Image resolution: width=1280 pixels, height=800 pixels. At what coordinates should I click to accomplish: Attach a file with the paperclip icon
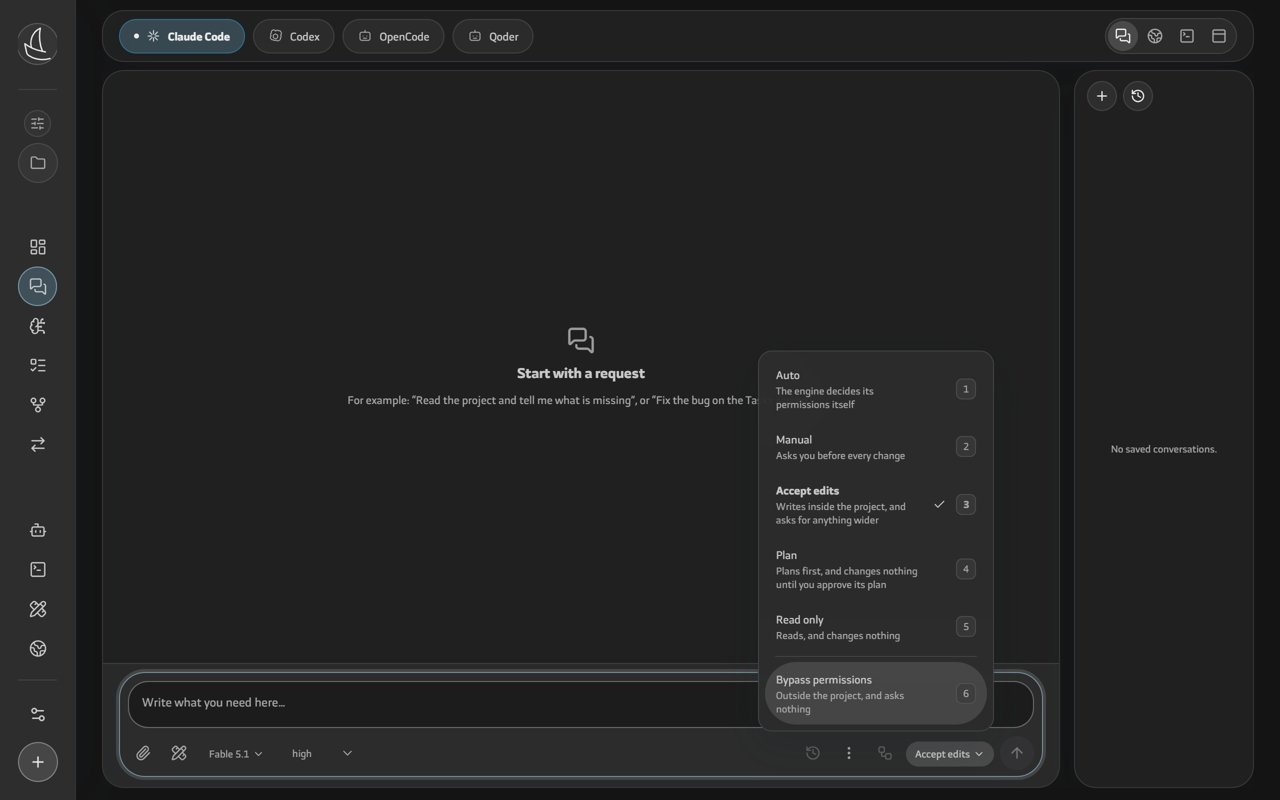point(143,753)
